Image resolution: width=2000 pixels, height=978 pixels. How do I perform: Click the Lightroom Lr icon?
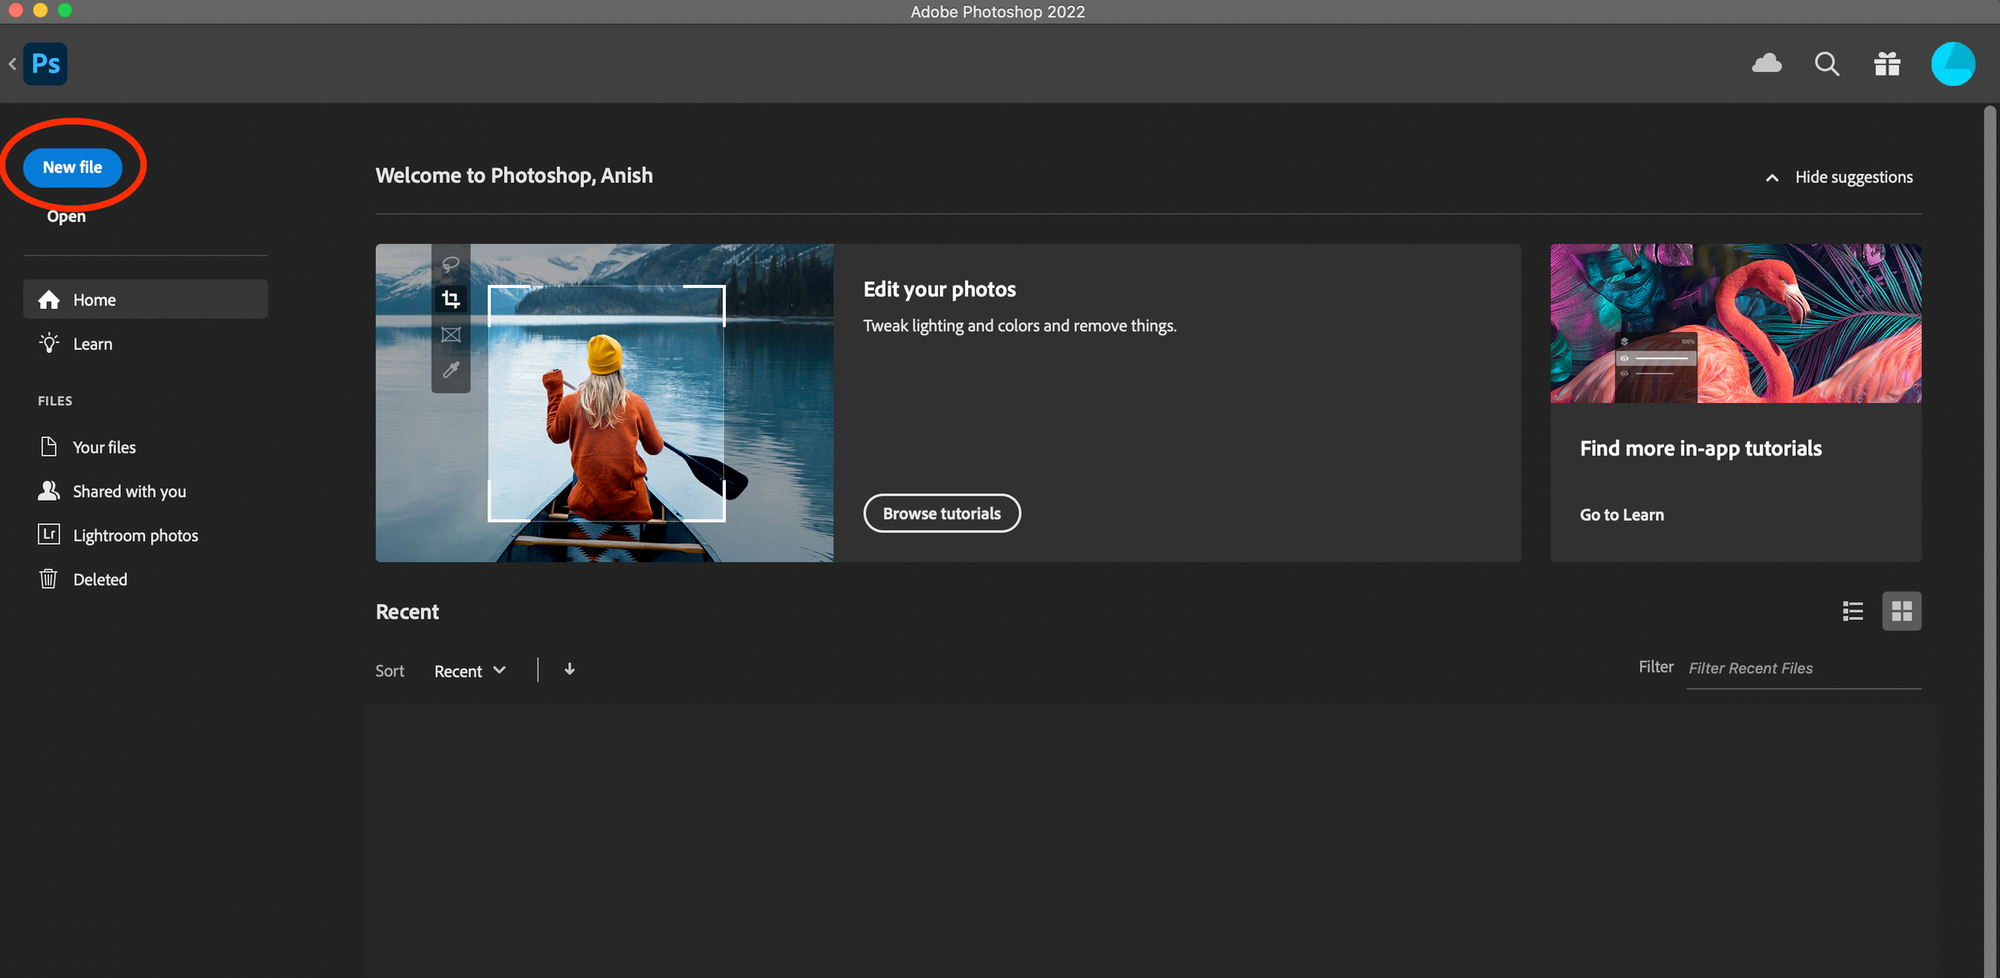click(x=49, y=534)
